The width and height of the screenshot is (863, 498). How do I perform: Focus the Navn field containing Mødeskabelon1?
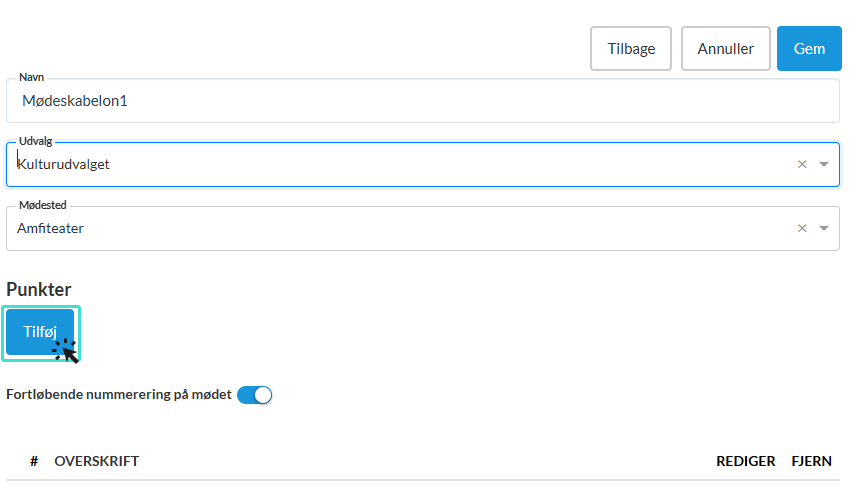click(422, 101)
